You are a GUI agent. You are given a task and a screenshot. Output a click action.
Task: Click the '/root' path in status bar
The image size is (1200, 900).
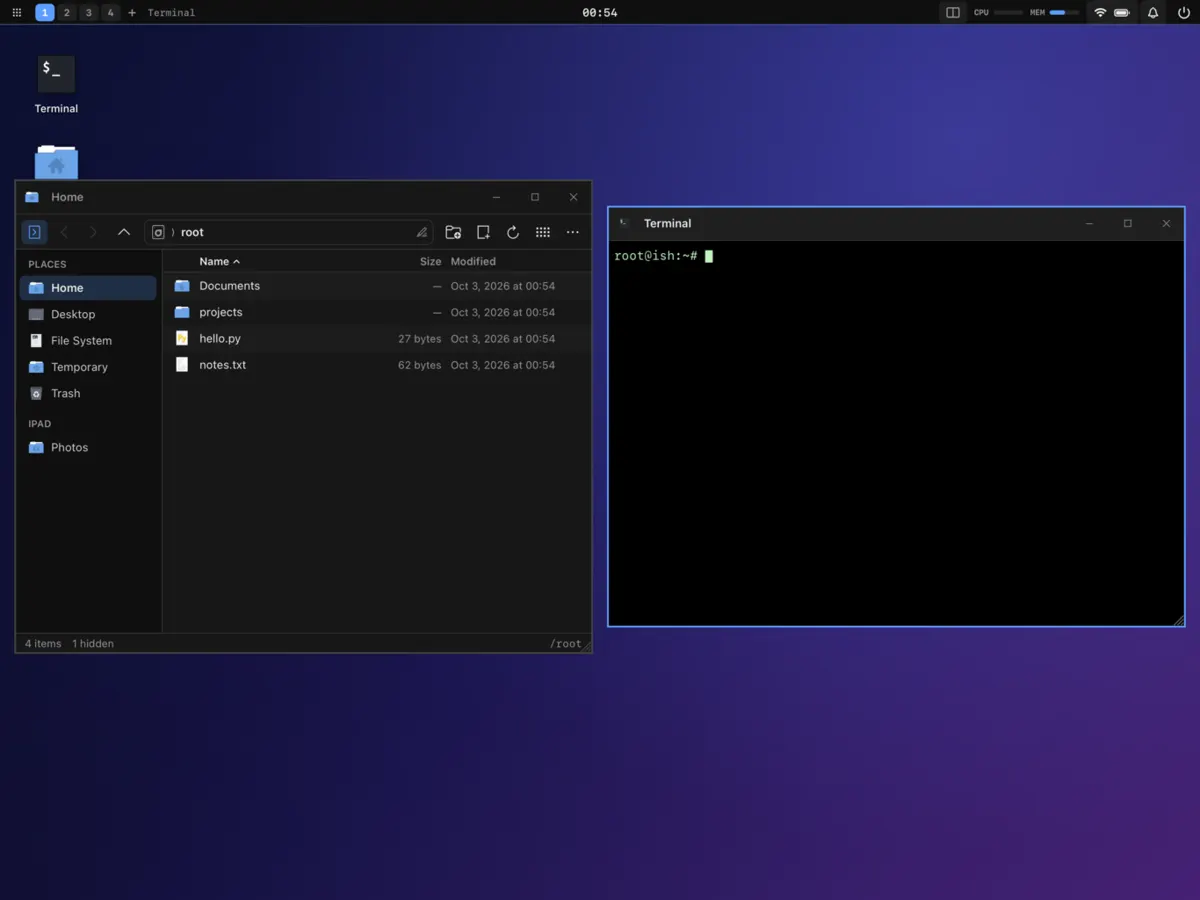(566, 644)
